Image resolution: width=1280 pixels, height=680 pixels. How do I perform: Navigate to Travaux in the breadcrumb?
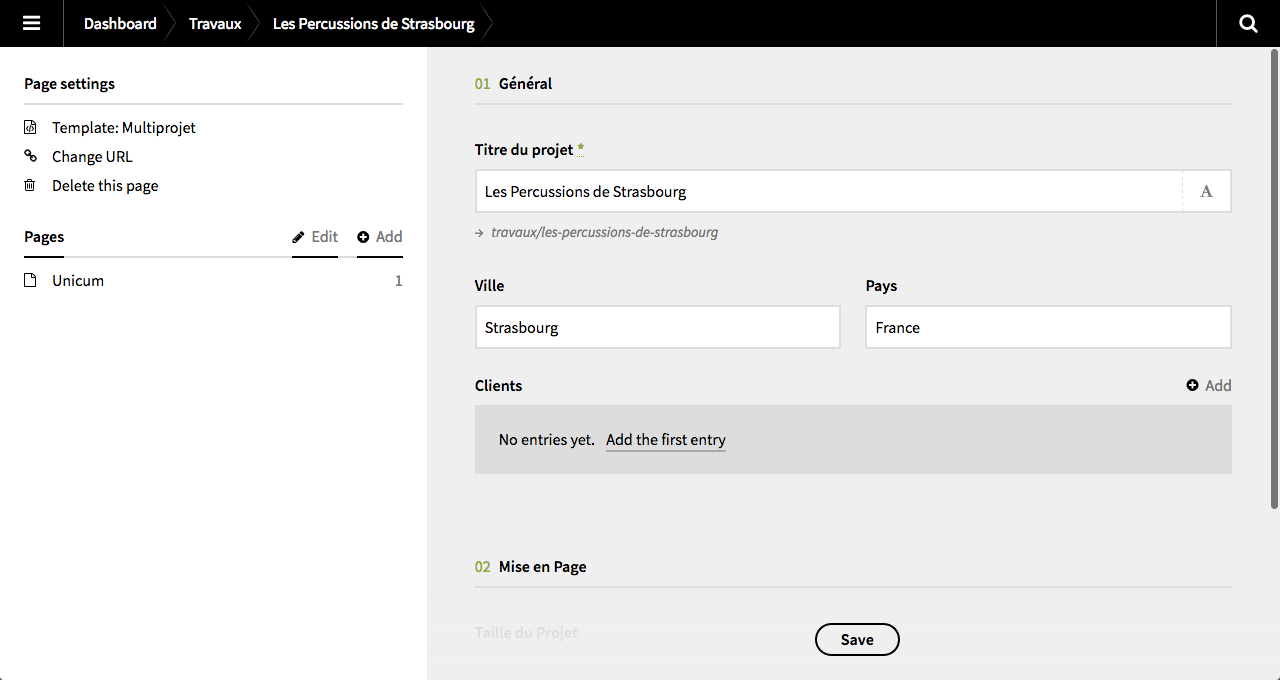(x=215, y=23)
